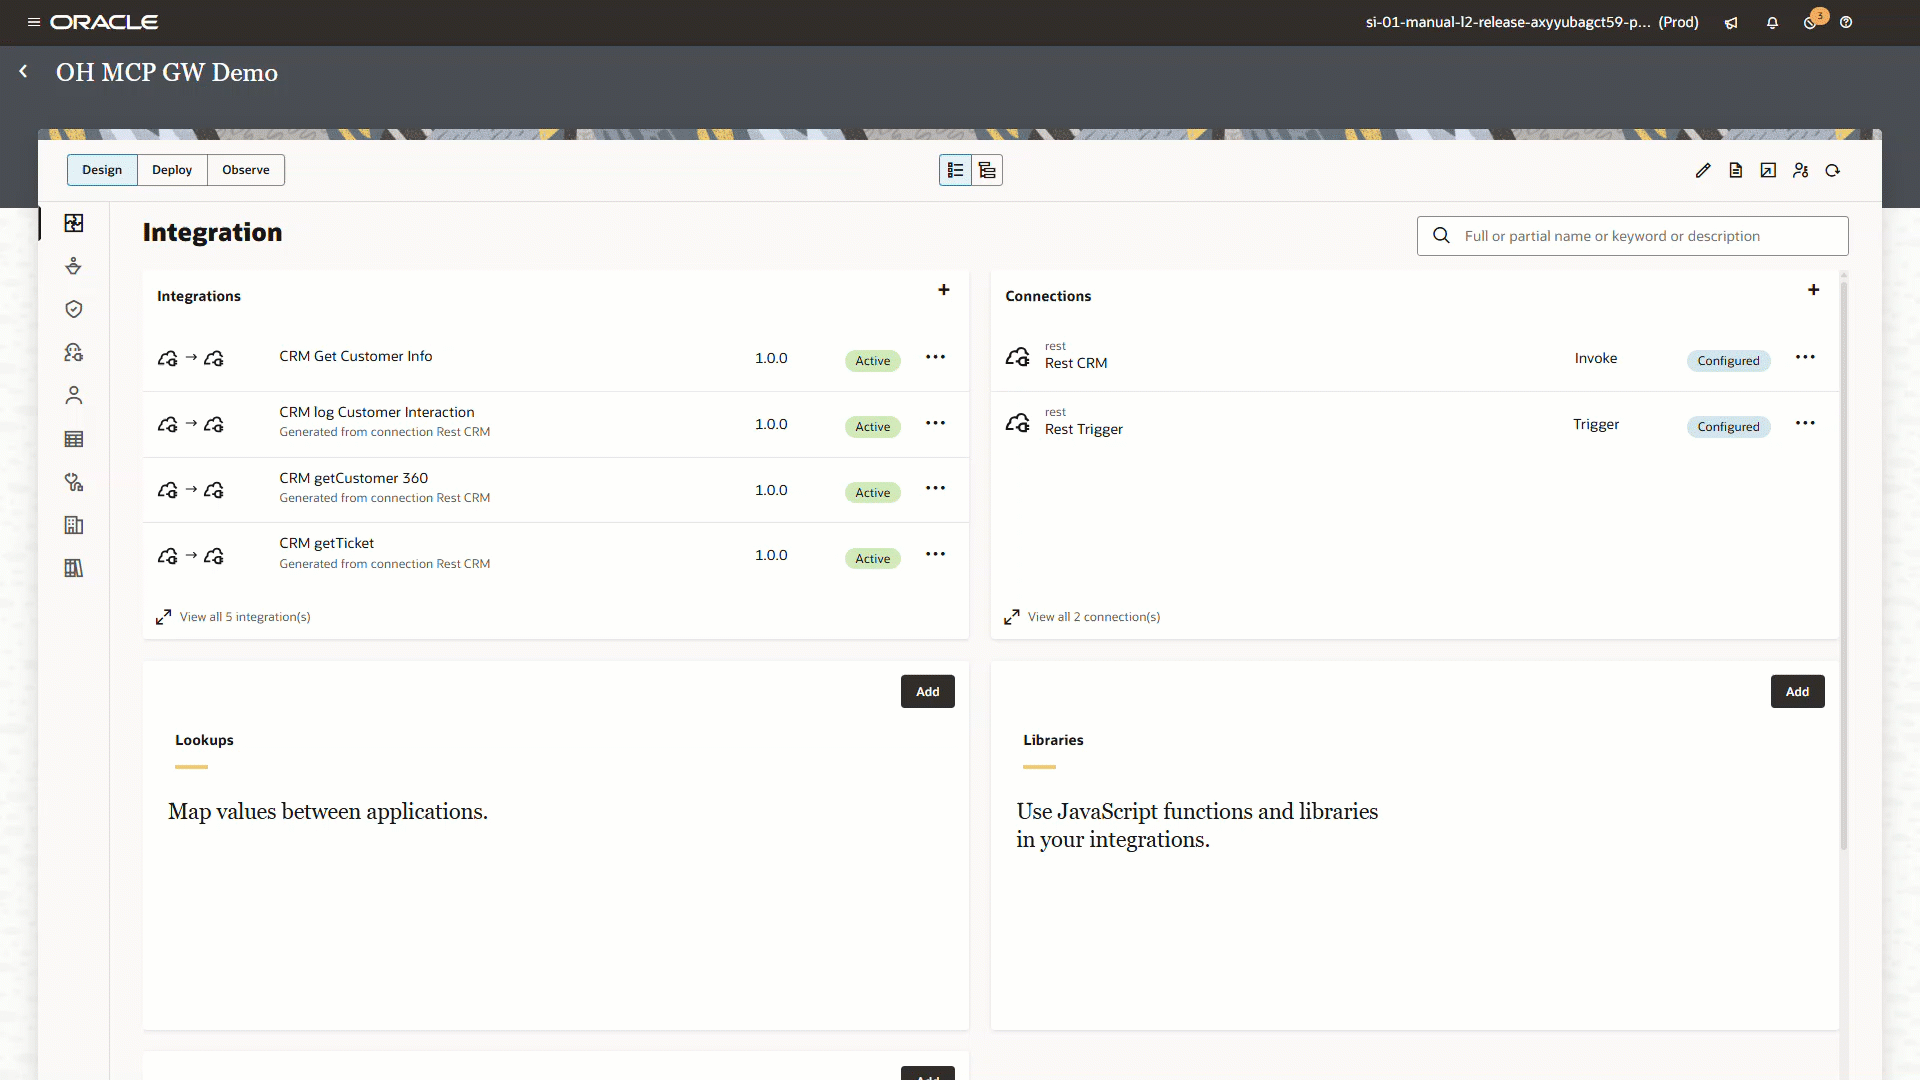The width and height of the screenshot is (1920, 1080).
Task: Click Configured badge for Rest CRM
Action: (1728, 361)
